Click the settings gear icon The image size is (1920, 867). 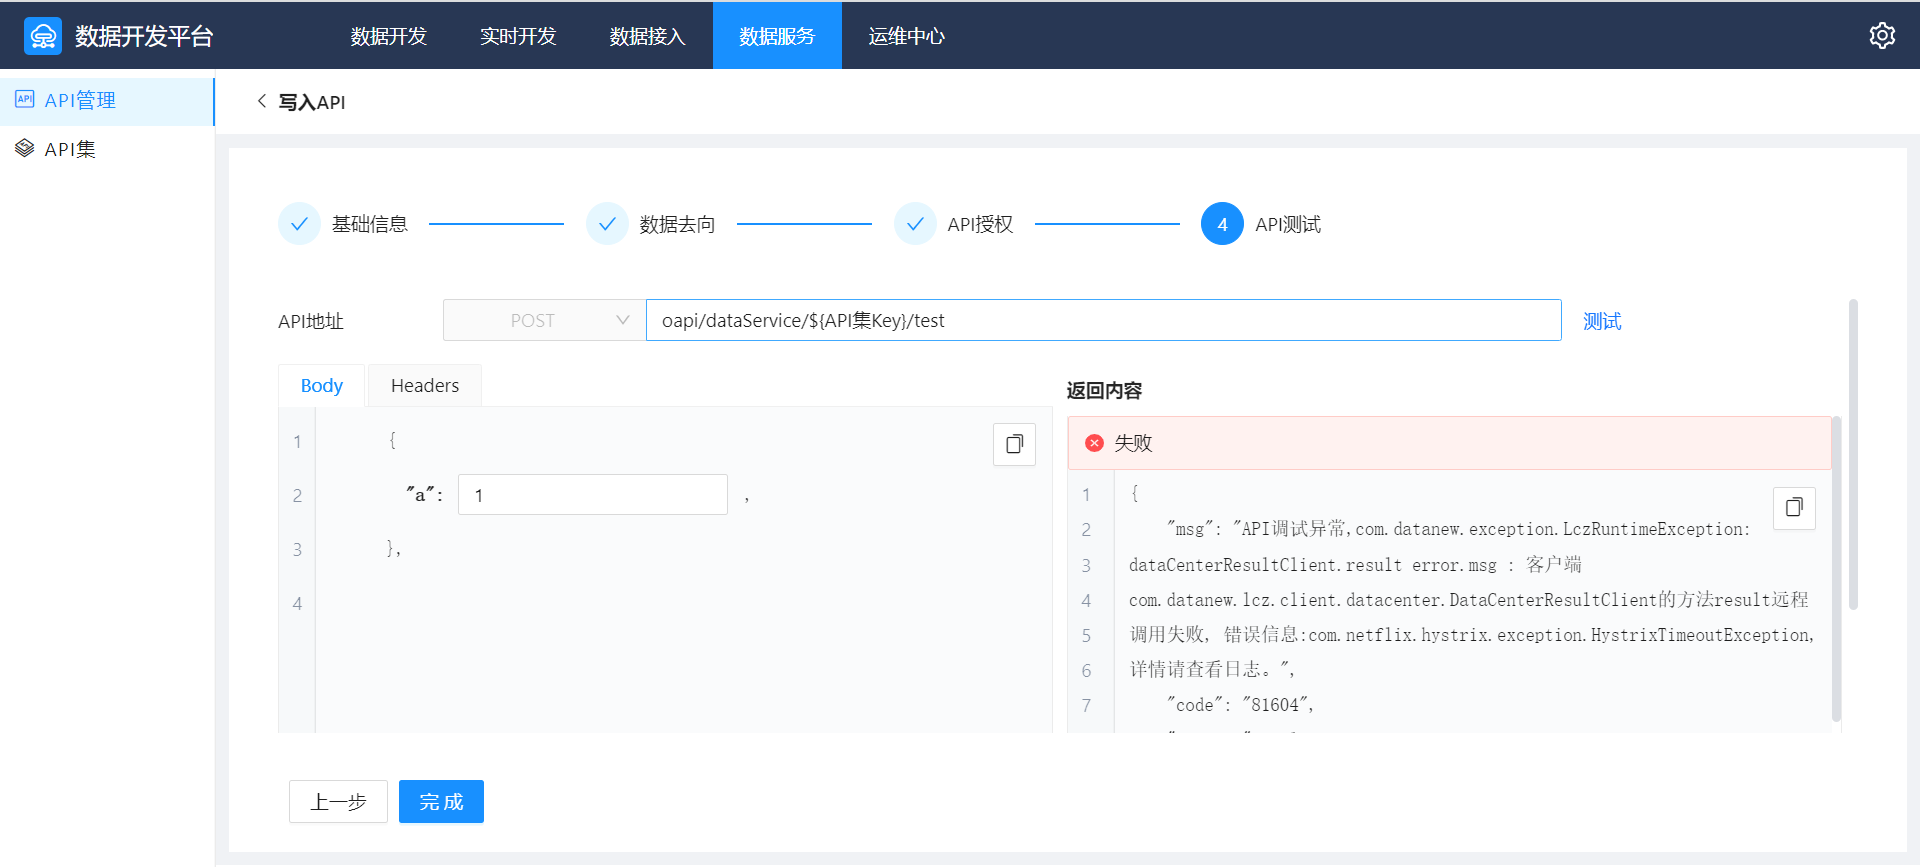click(x=1882, y=36)
